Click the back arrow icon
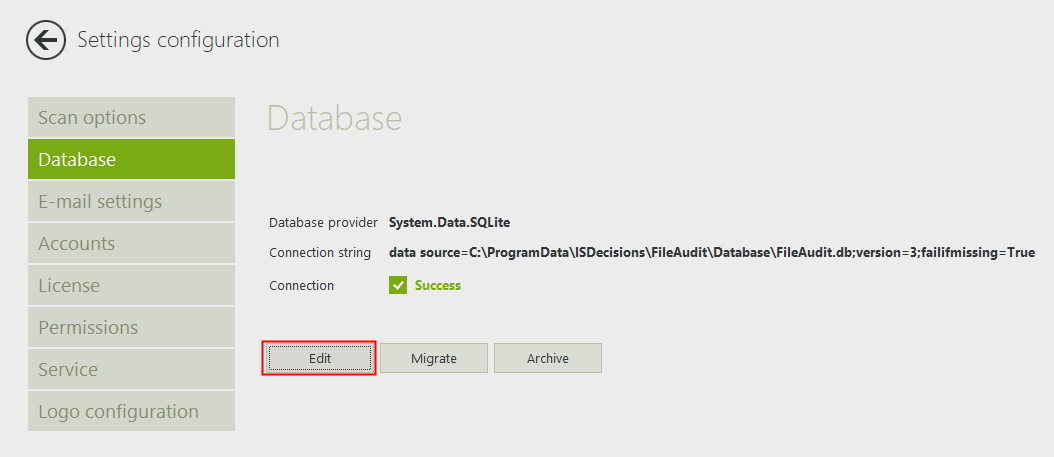The width and height of the screenshot is (1054, 457). [x=45, y=40]
